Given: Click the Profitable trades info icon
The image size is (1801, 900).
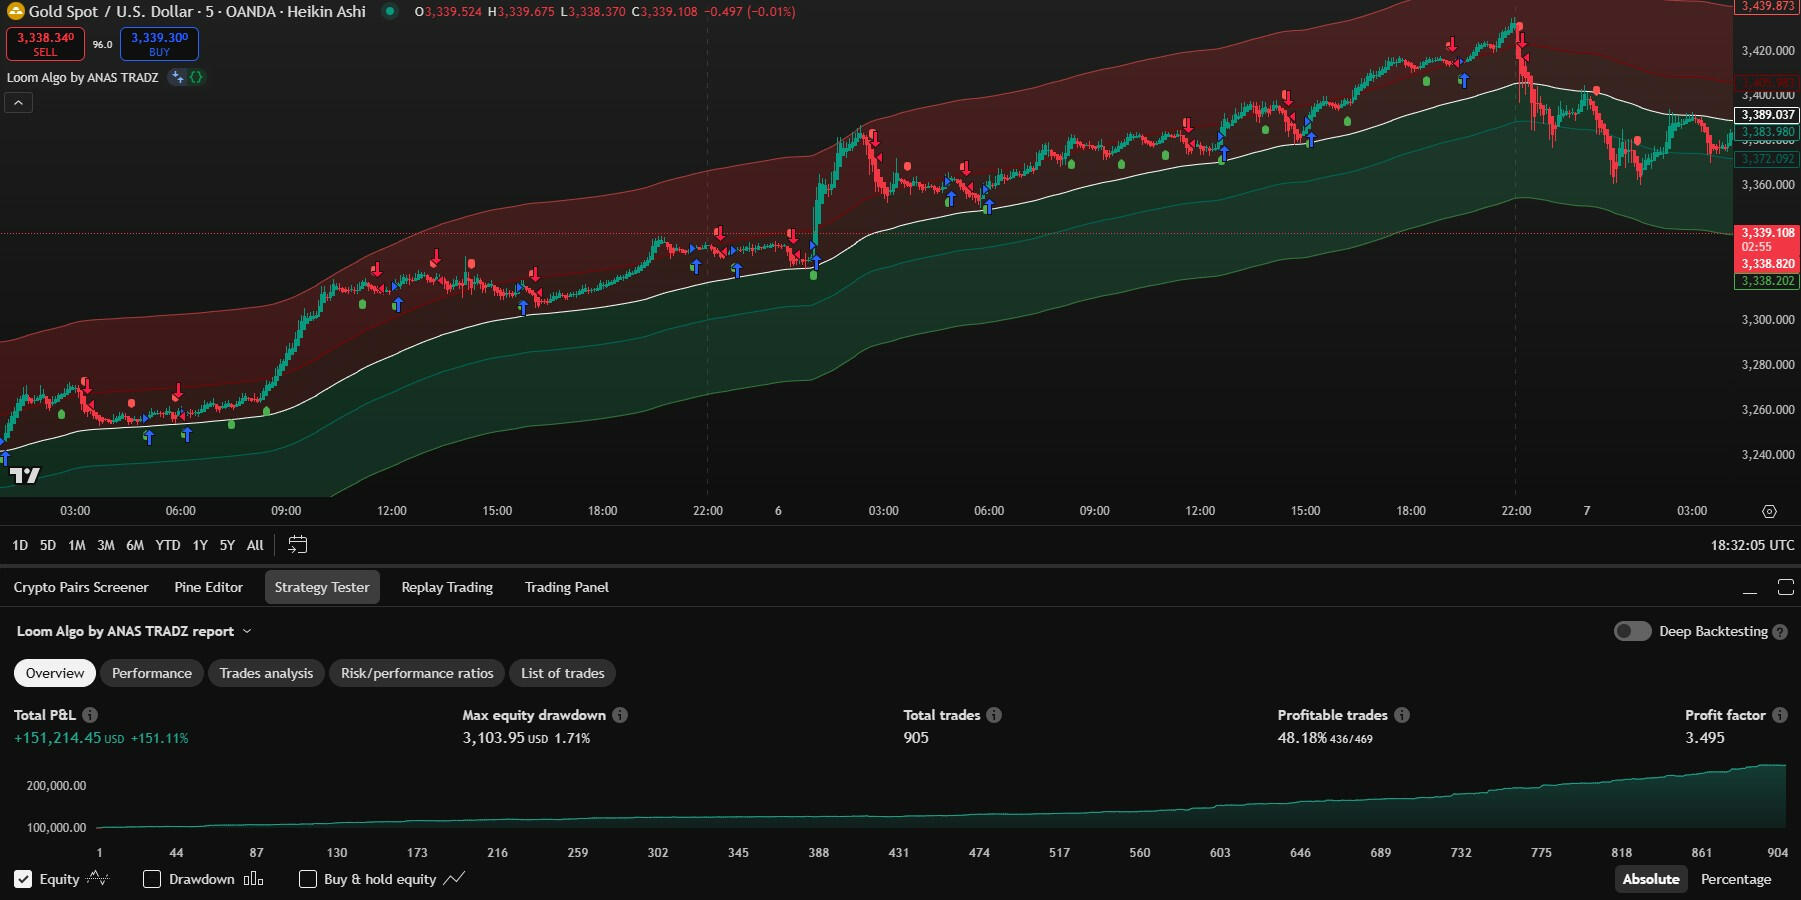Looking at the screenshot, I should pyautogui.click(x=1402, y=715).
